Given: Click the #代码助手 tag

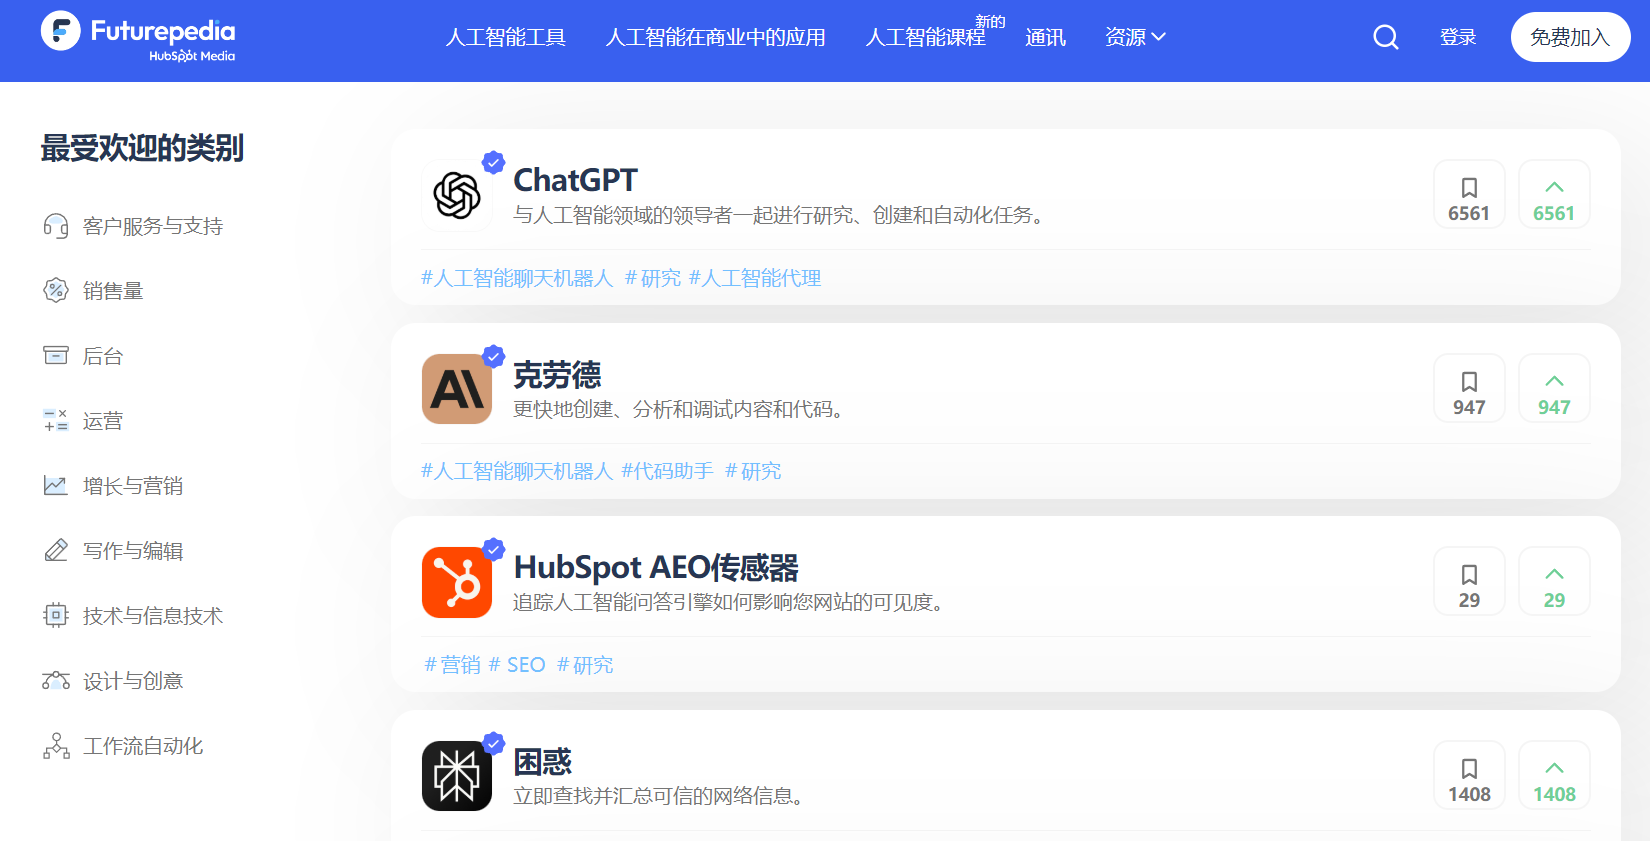Looking at the screenshot, I should tap(668, 471).
